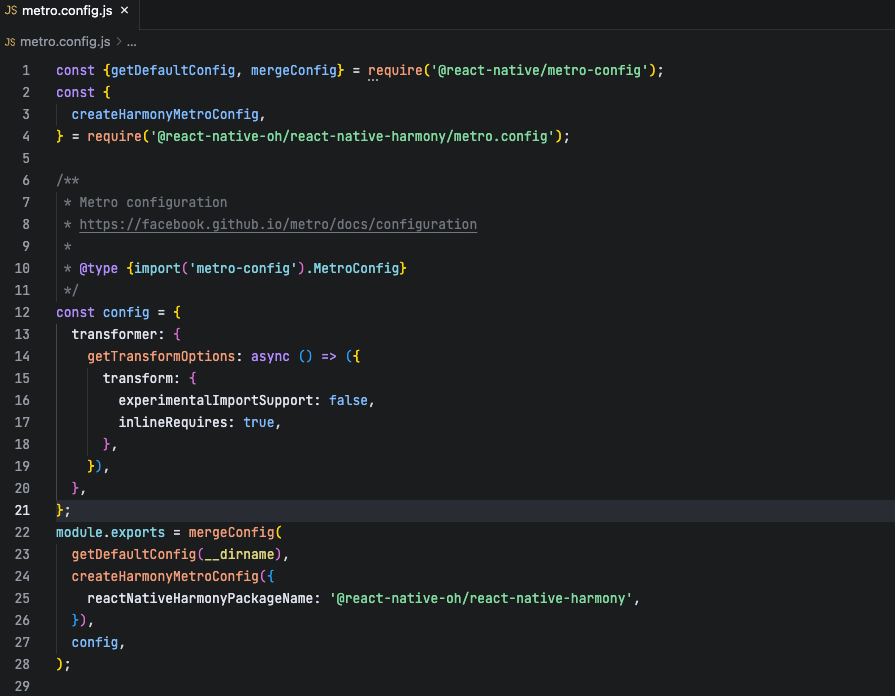Click '__dirname' argument on line 23
Screen dimensions: 895x696
tap(239, 554)
